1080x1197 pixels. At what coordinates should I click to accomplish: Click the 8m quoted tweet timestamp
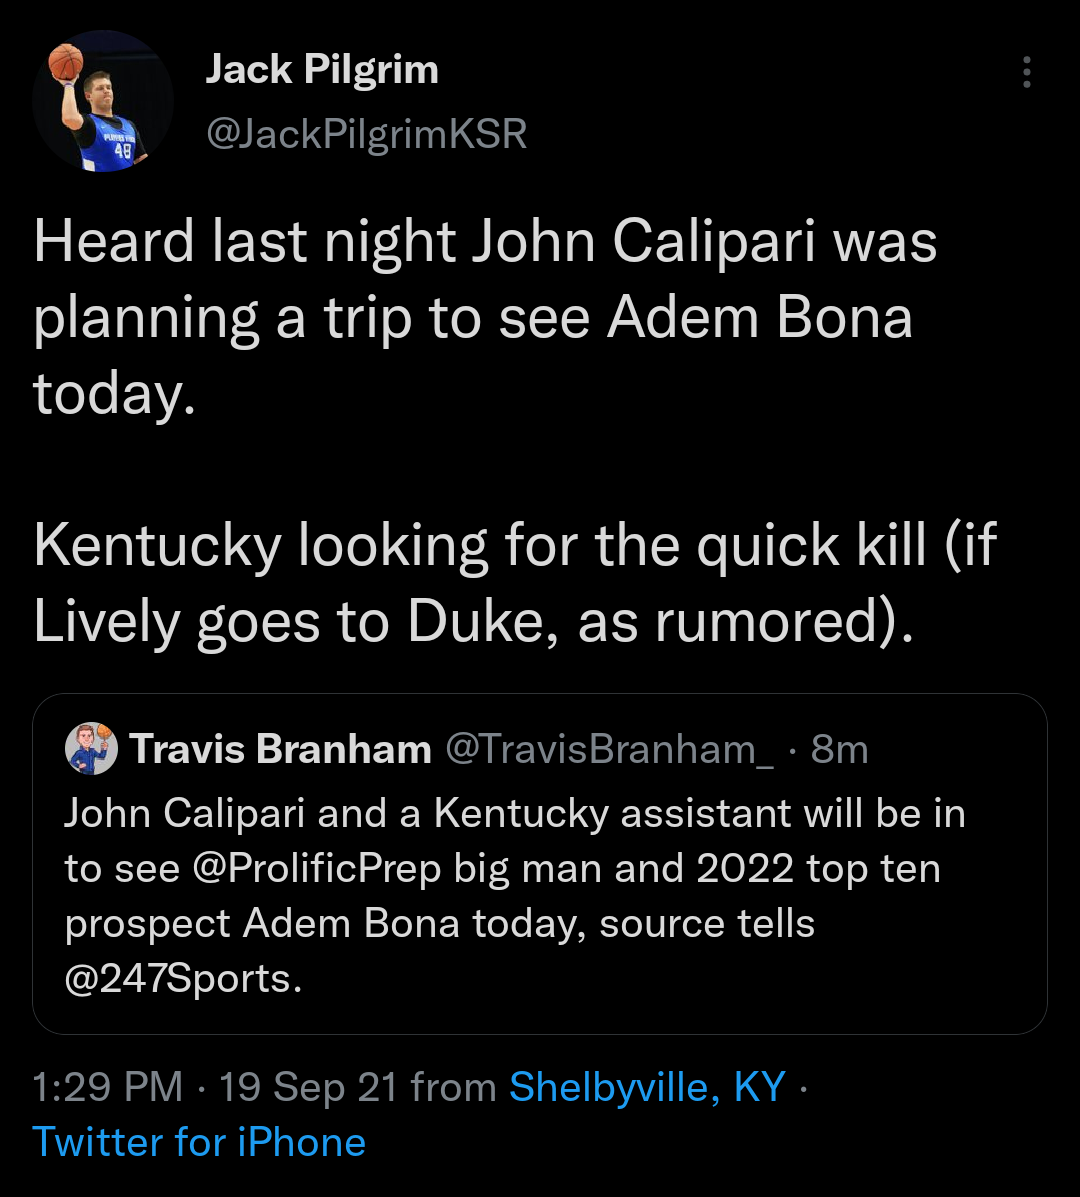840,749
